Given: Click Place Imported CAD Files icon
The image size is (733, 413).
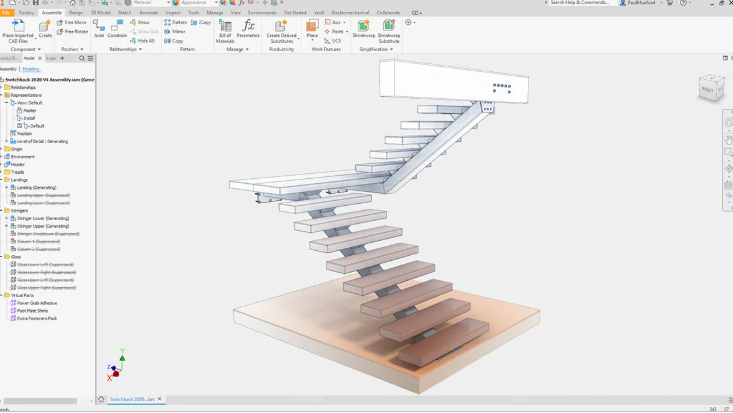Looking at the screenshot, I should pyautogui.click(x=18, y=26).
